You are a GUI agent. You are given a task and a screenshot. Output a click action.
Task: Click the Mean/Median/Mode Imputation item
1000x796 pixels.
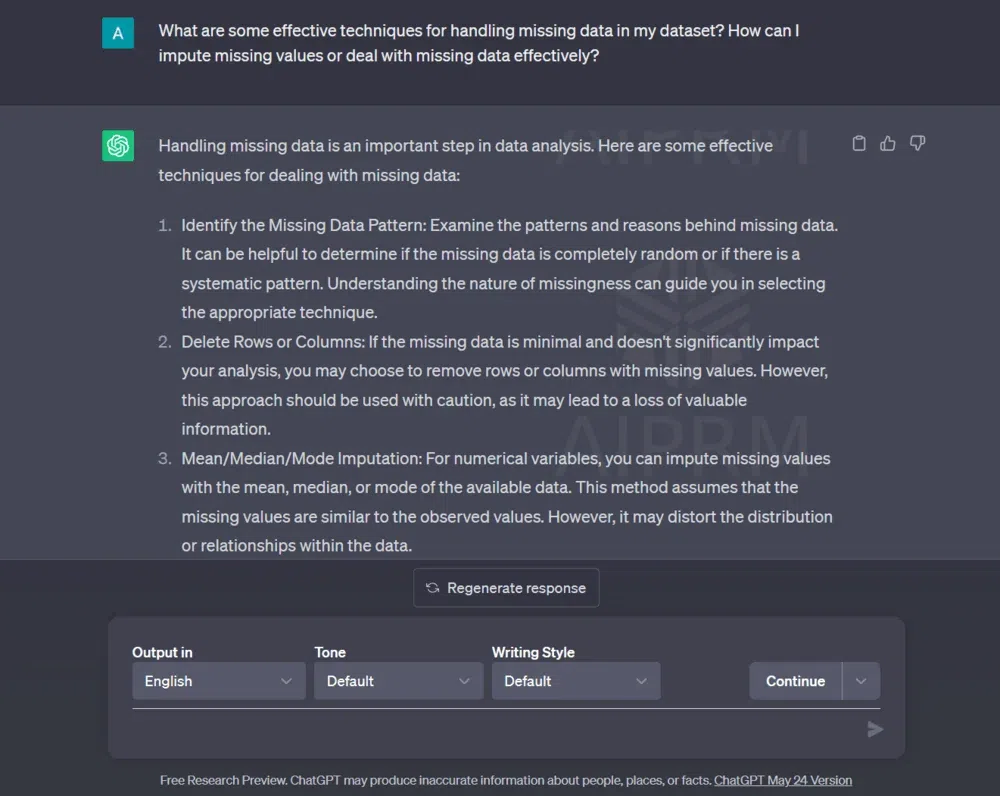coord(506,502)
